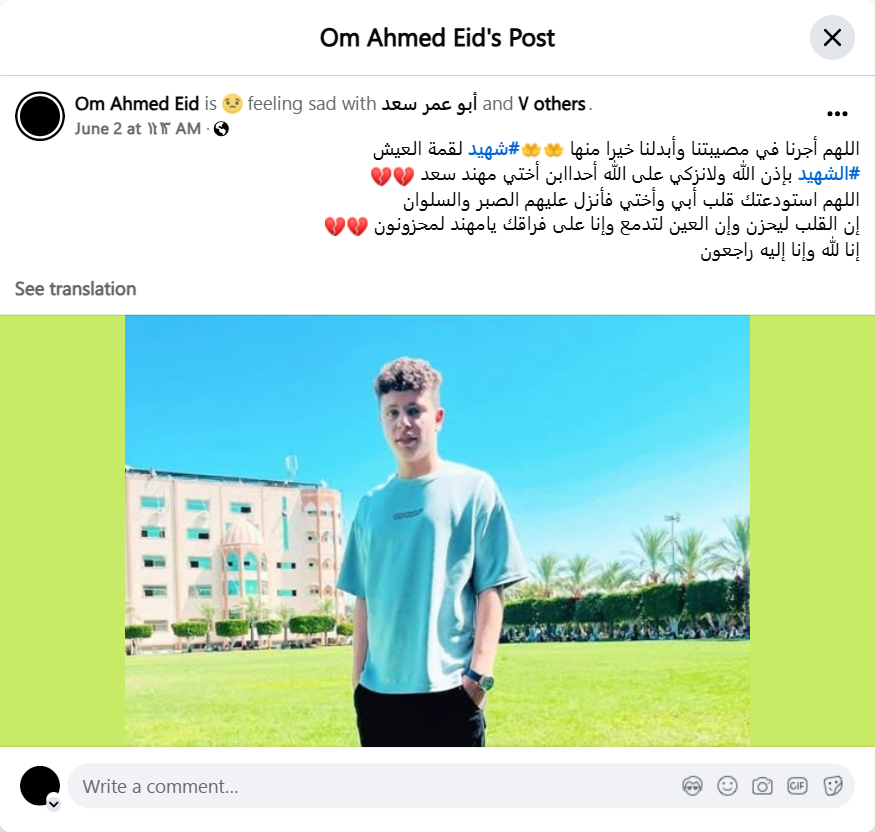Click the #شهيد hashtag in first line

[x=493, y=149]
